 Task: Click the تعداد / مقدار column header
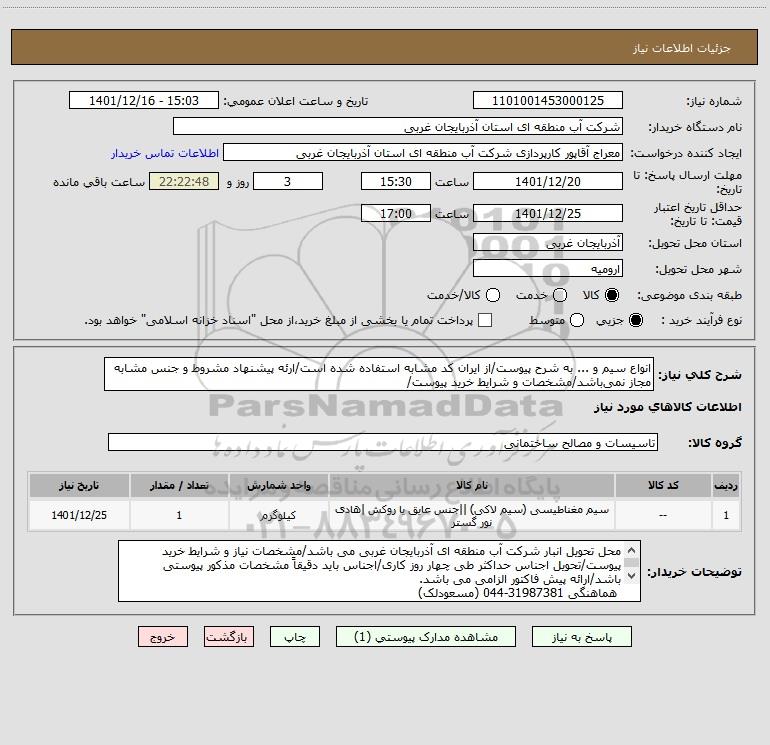pyautogui.click(x=179, y=485)
